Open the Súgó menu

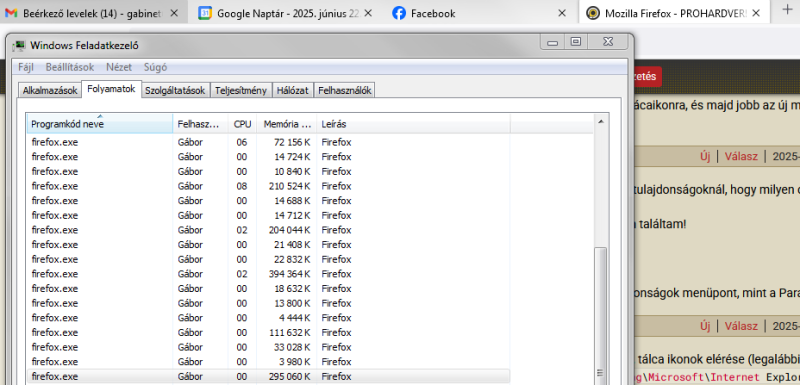click(156, 67)
